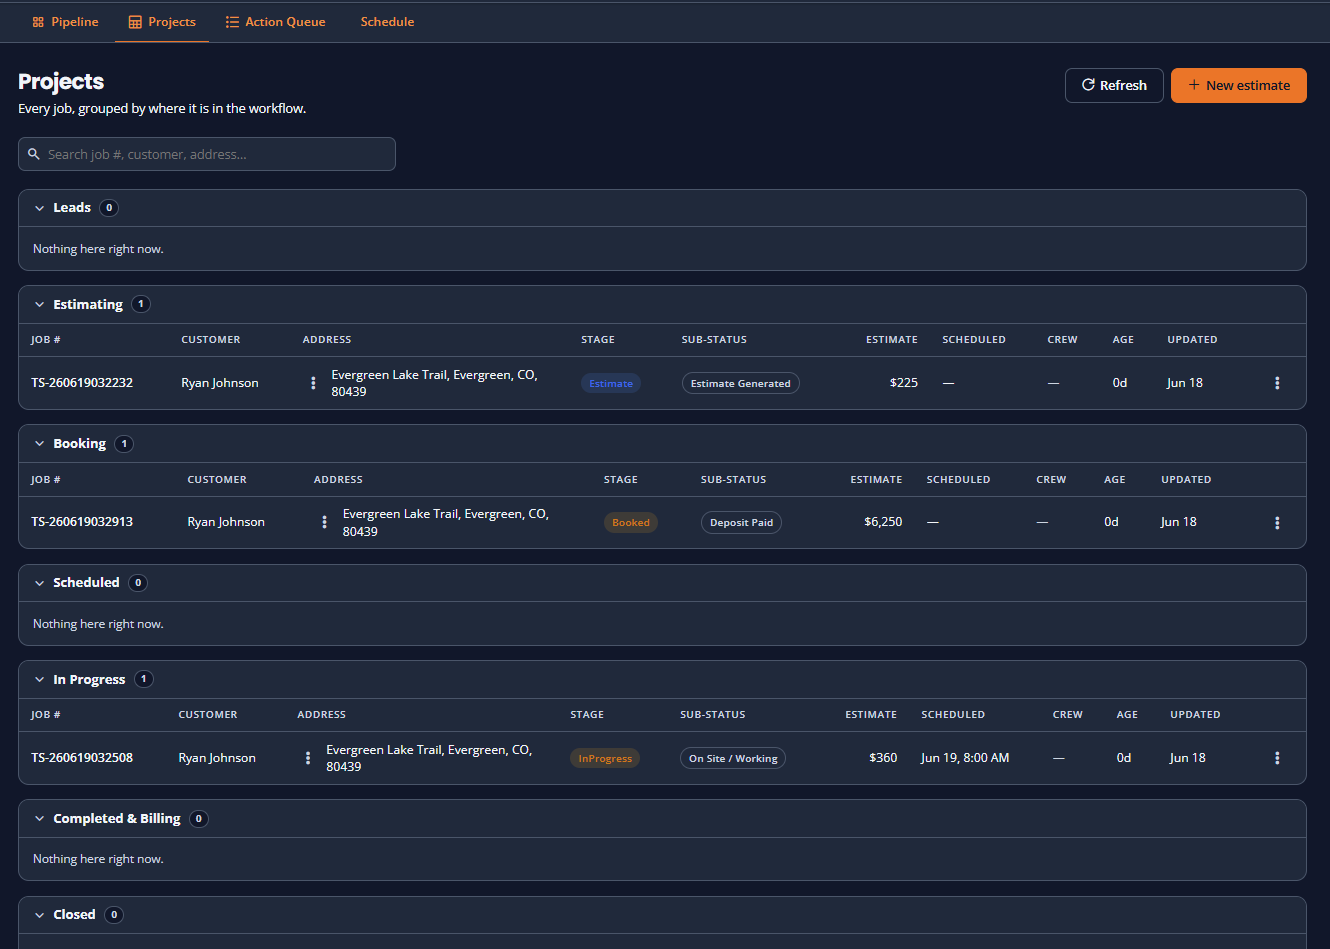This screenshot has width=1330, height=949.
Task: Open row actions menu for job TS-260619032232
Action: pos(1277,383)
